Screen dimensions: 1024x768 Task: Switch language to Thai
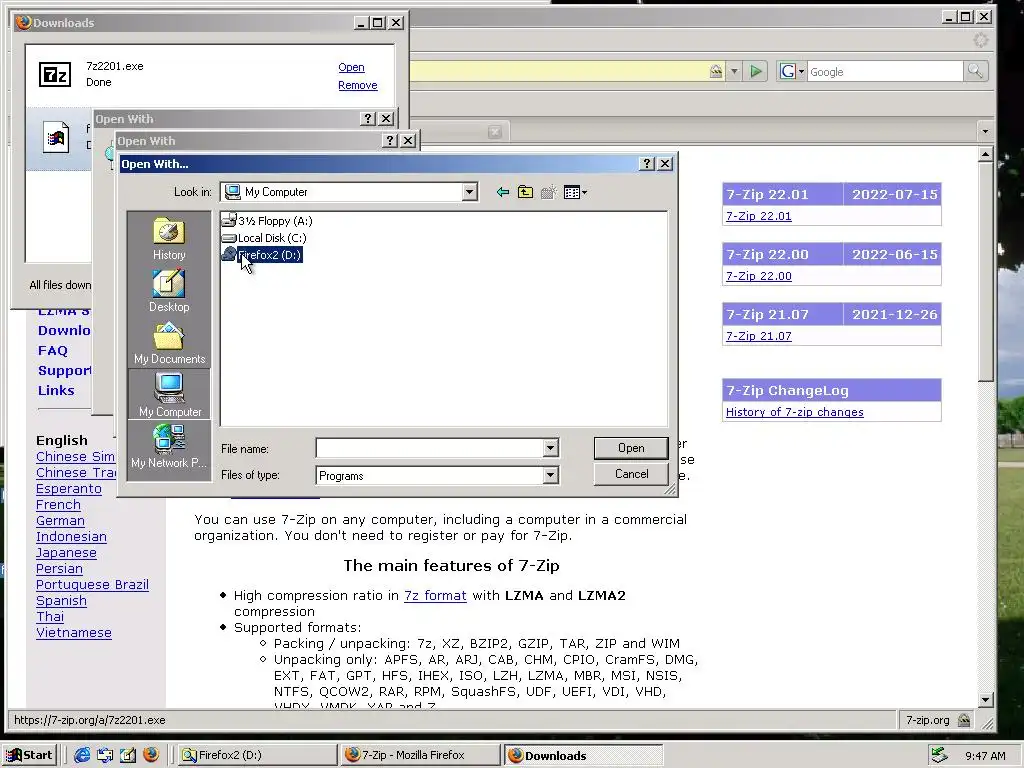coord(50,617)
